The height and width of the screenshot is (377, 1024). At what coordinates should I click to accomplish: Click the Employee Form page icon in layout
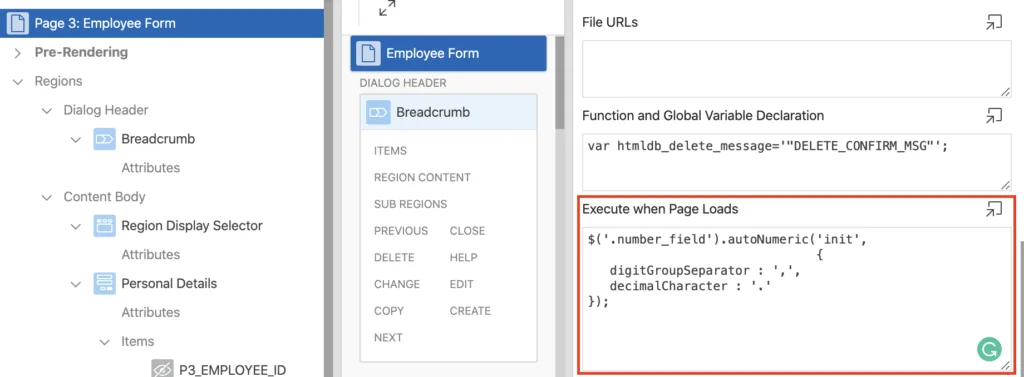point(368,54)
